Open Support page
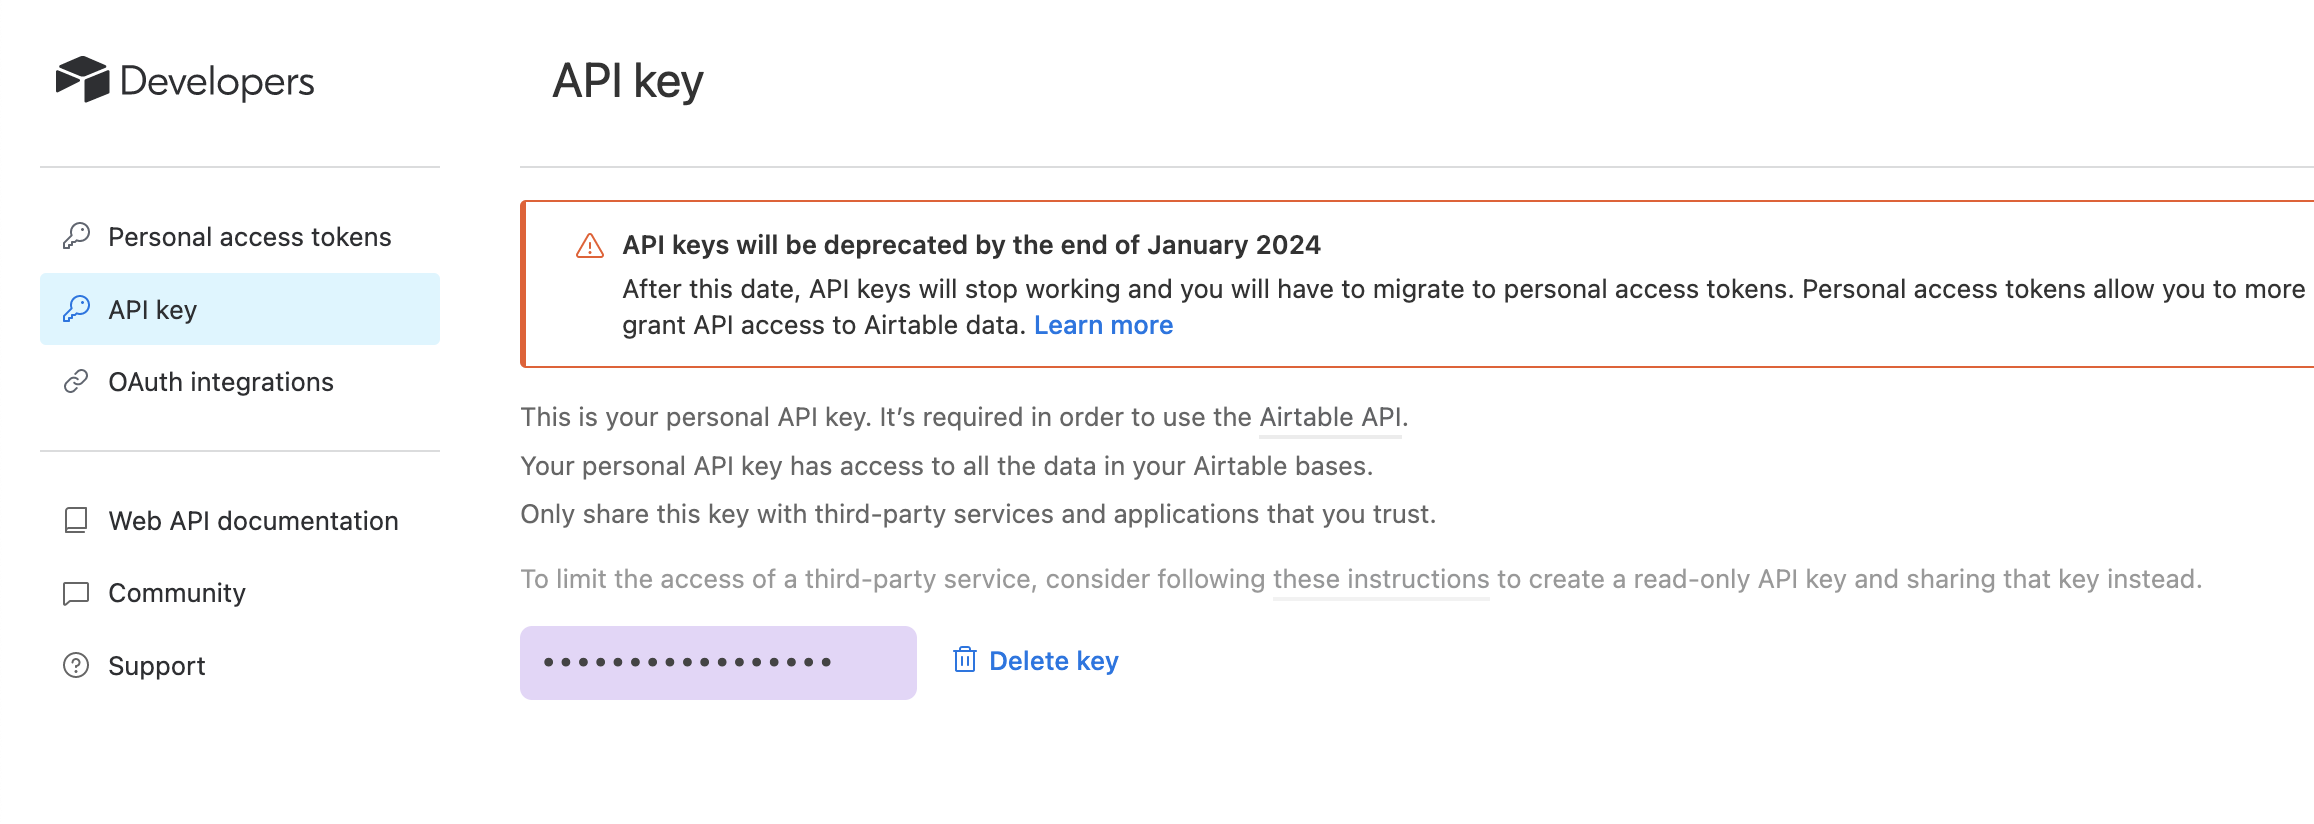The width and height of the screenshot is (2314, 824). pyautogui.click(x=240, y=666)
